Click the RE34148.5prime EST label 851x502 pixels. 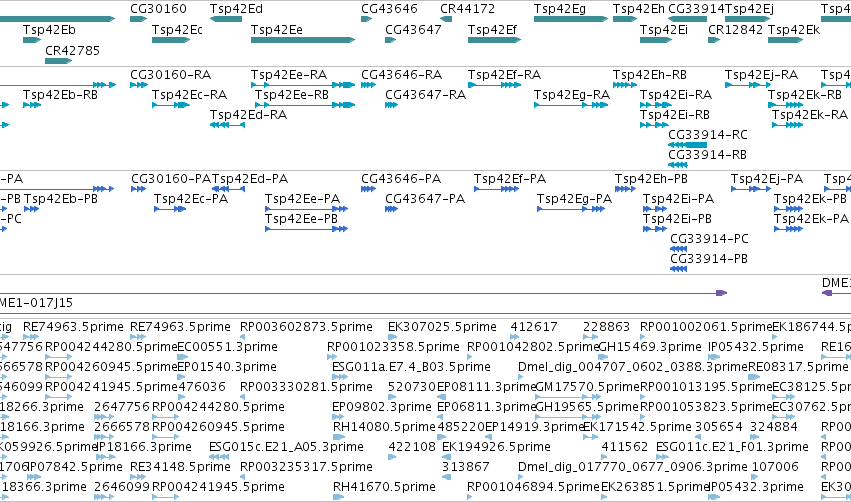(180, 467)
